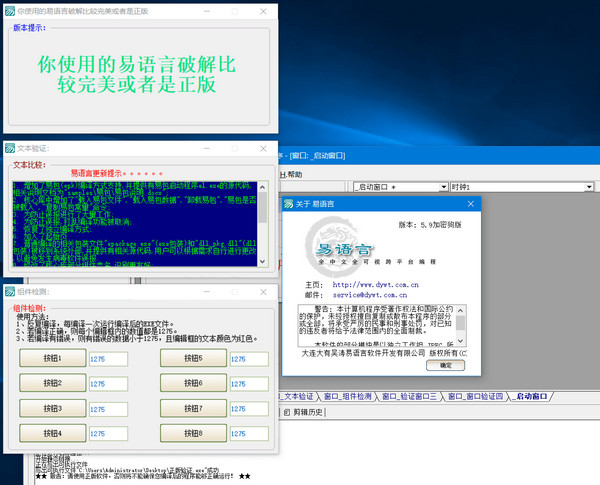Minimize the 文本验证 window

point(207,149)
